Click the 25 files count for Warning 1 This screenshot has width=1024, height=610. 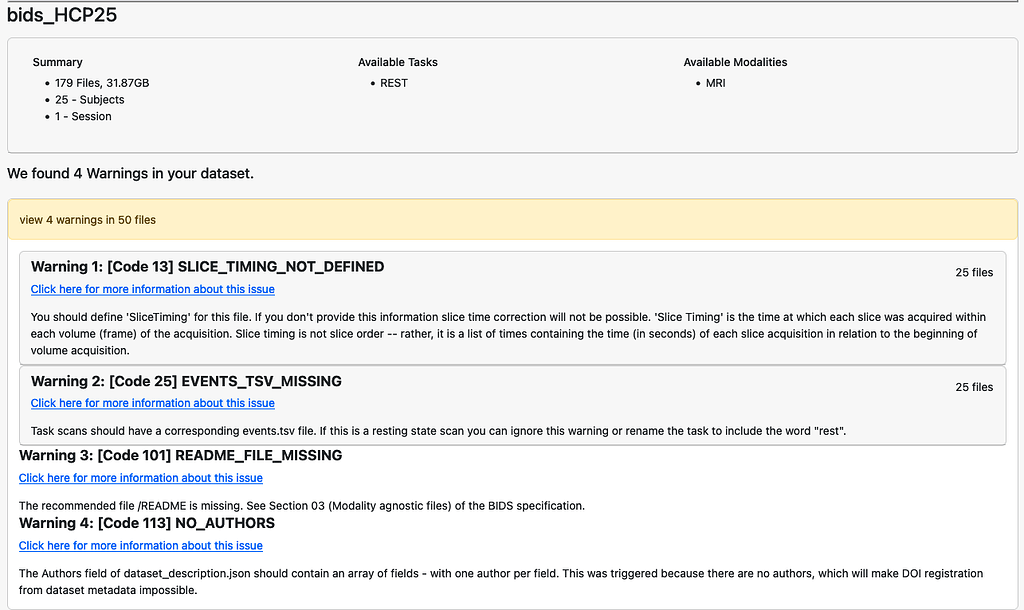(x=974, y=272)
